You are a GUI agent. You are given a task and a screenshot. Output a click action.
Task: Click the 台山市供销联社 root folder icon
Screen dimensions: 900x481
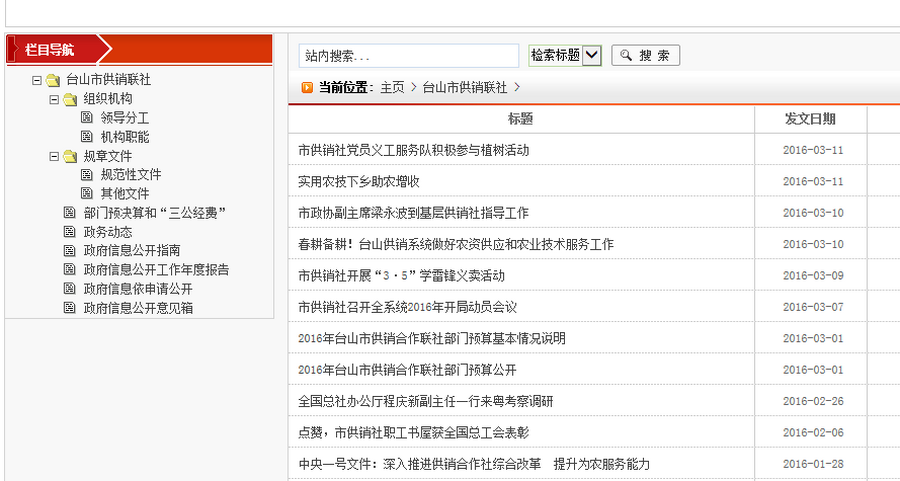pyautogui.click(x=52, y=80)
